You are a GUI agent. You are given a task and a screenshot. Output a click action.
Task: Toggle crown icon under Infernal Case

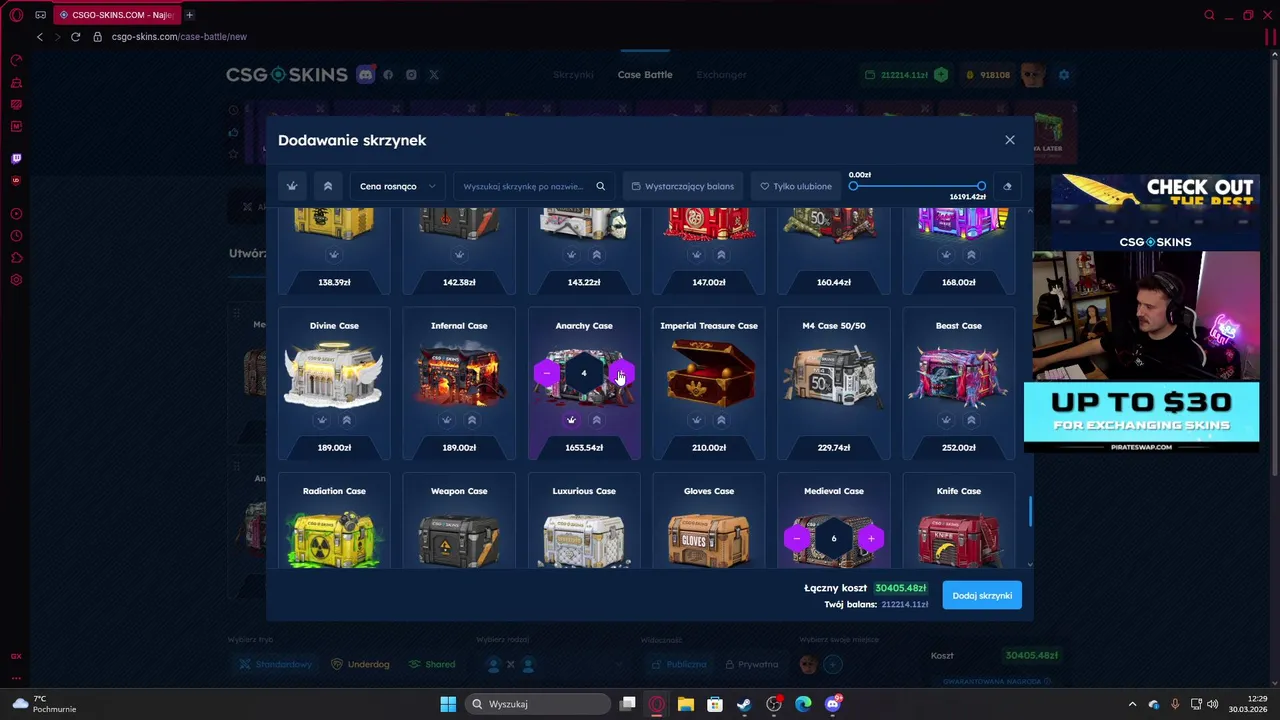[446, 420]
